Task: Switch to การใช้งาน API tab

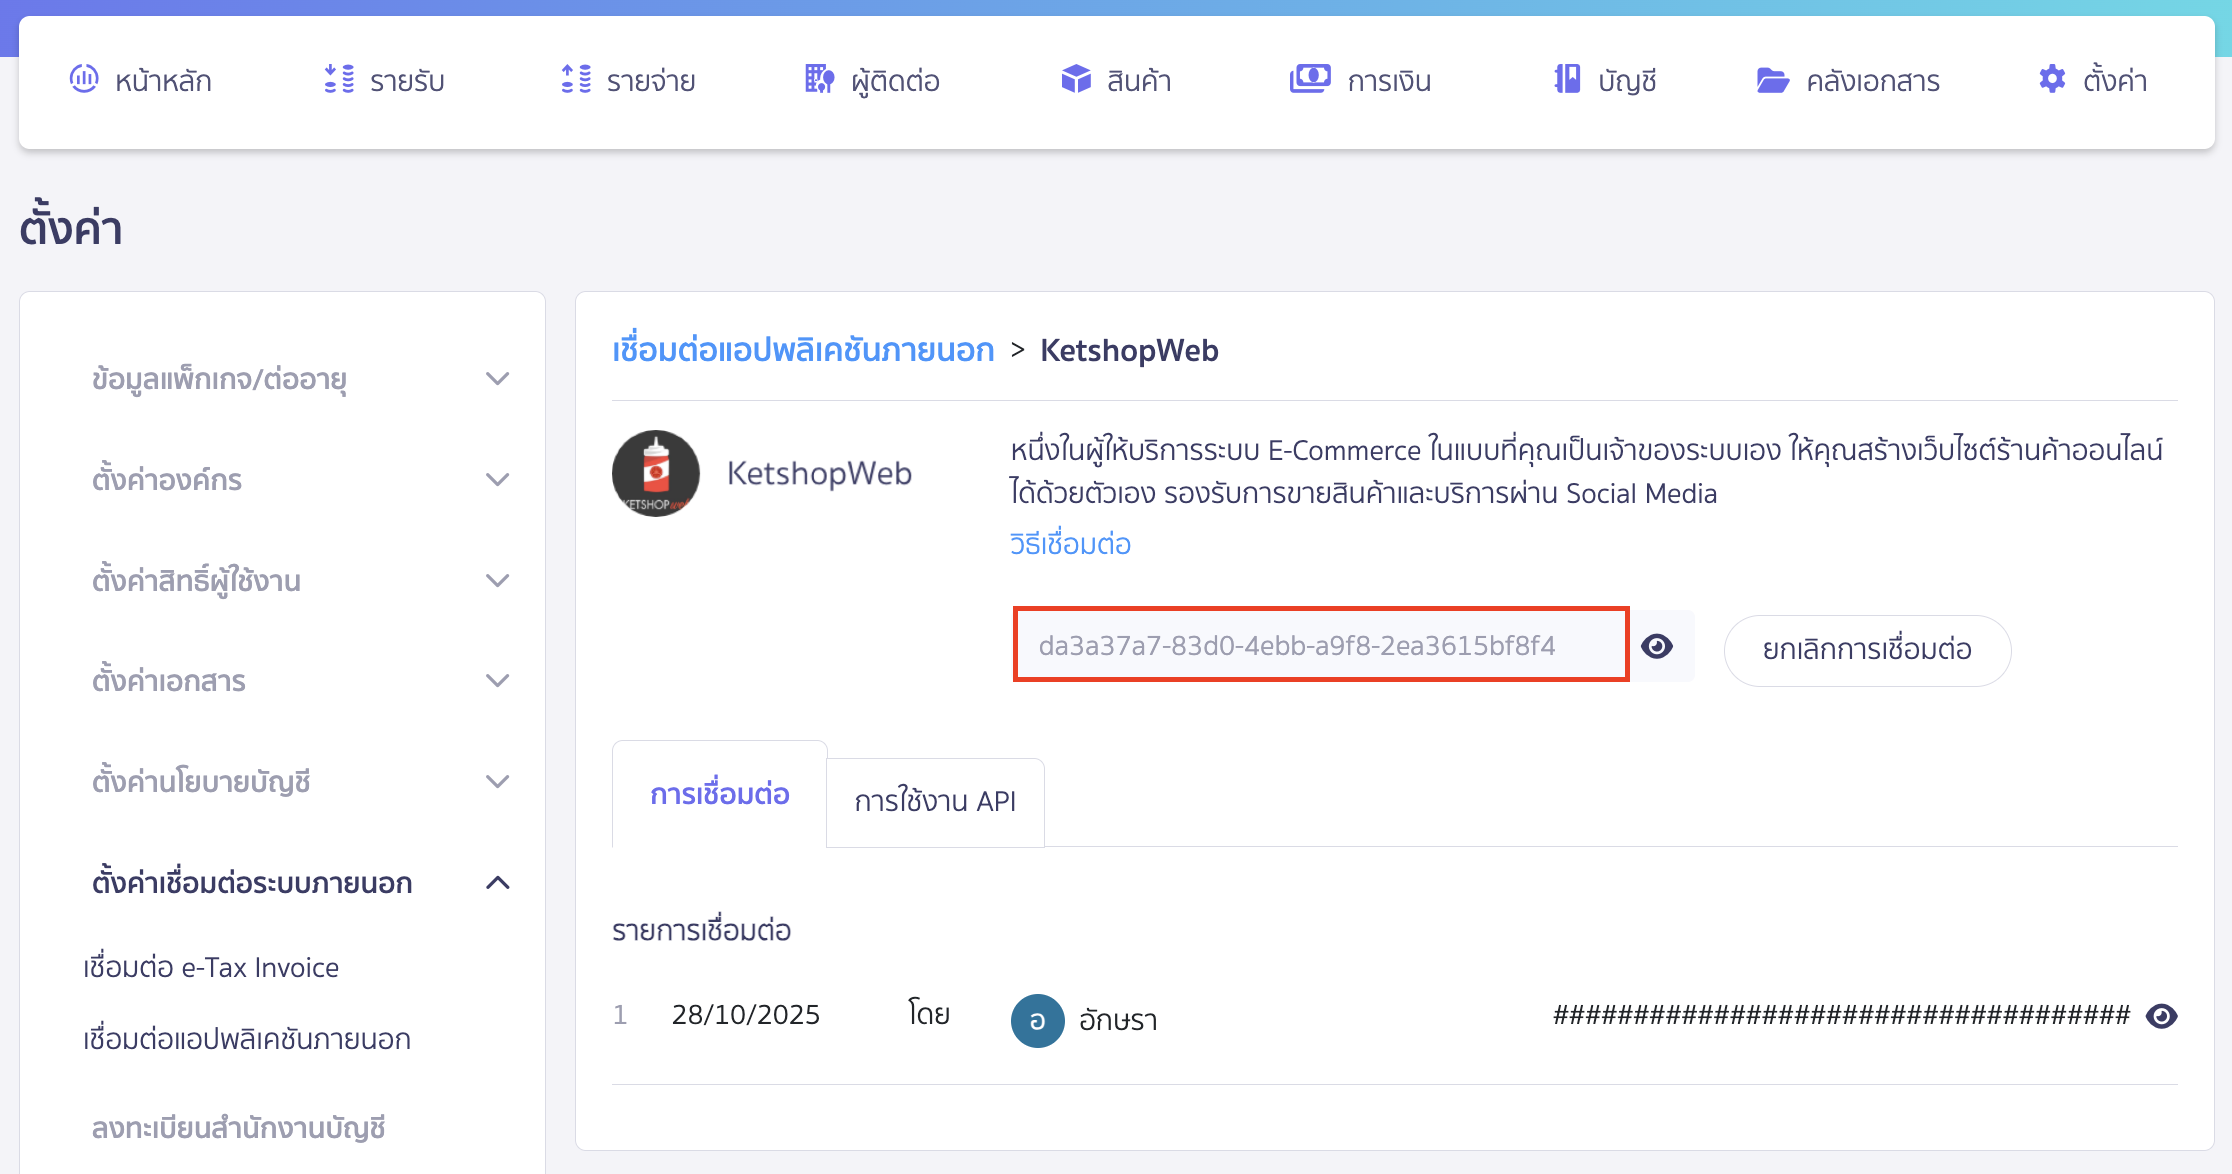Action: 935,801
